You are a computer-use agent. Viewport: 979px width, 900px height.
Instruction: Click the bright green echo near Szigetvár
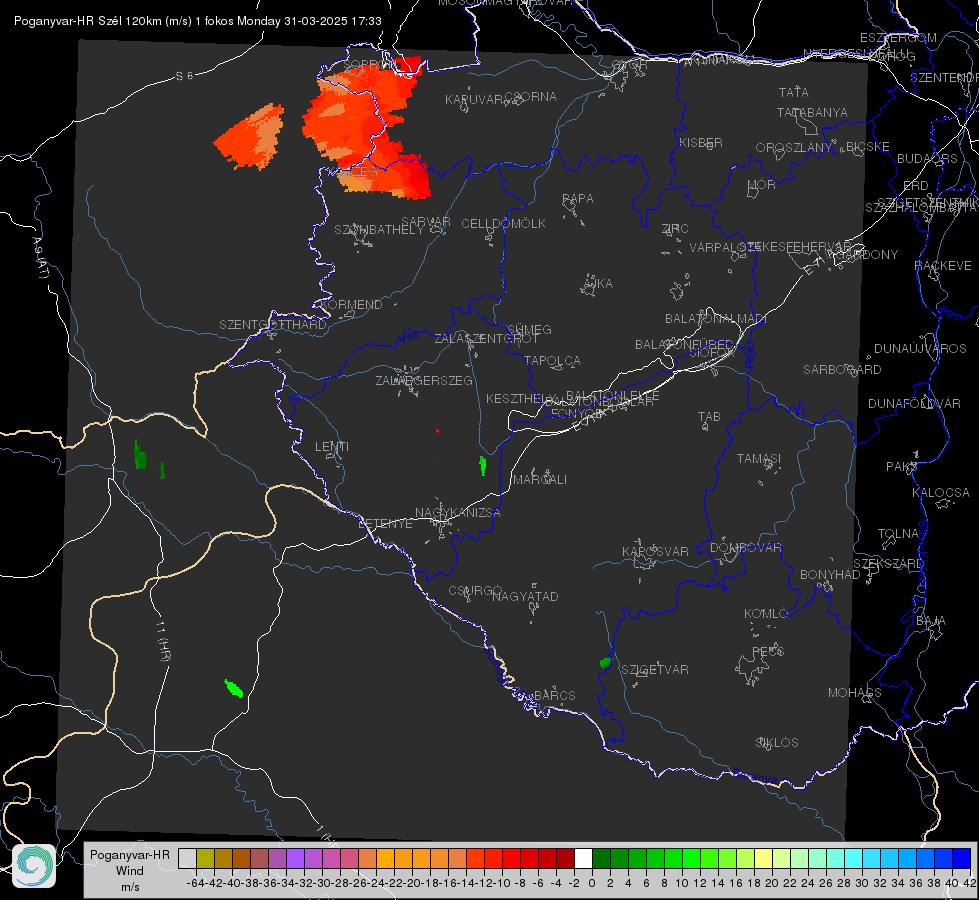(604, 663)
